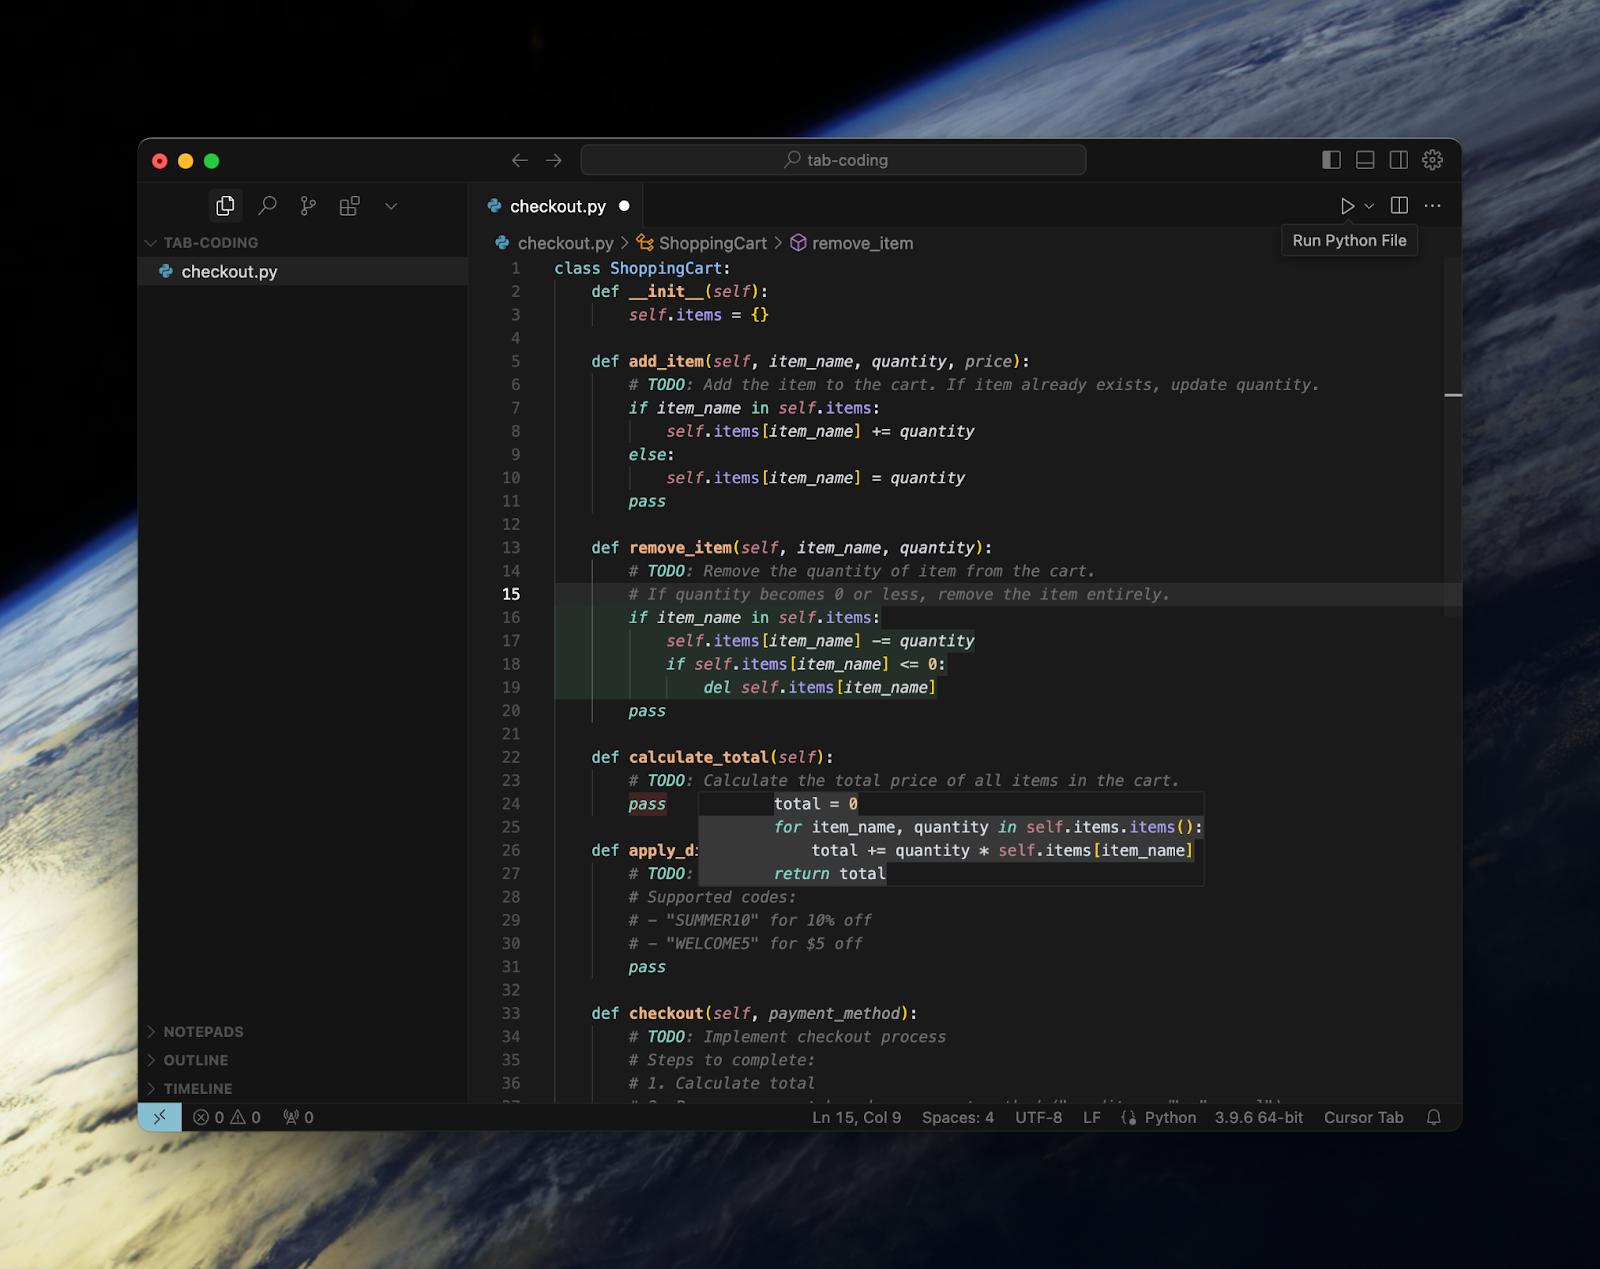Open run options dropdown arrow
This screenshot has height=1269, width=1600.
point(1369,206)
